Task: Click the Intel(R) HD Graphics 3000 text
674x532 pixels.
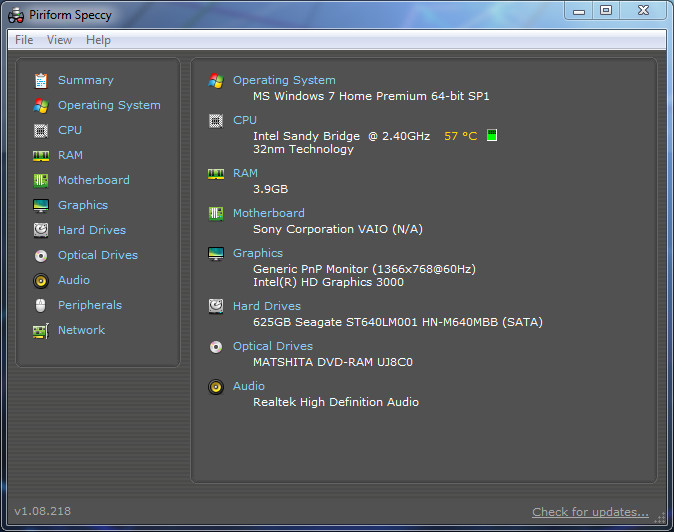Action: [x=328, y=282]
